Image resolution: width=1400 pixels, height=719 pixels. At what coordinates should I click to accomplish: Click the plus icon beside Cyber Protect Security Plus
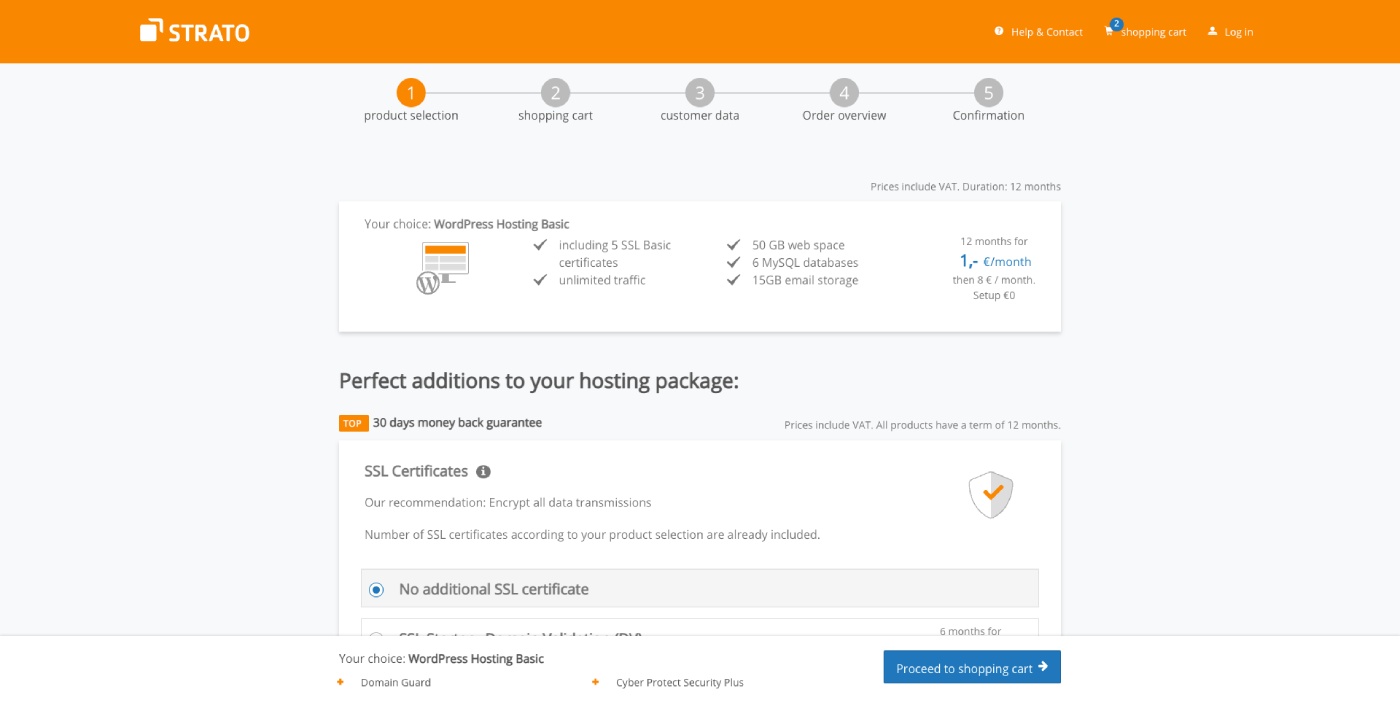[x=597, y=682]
